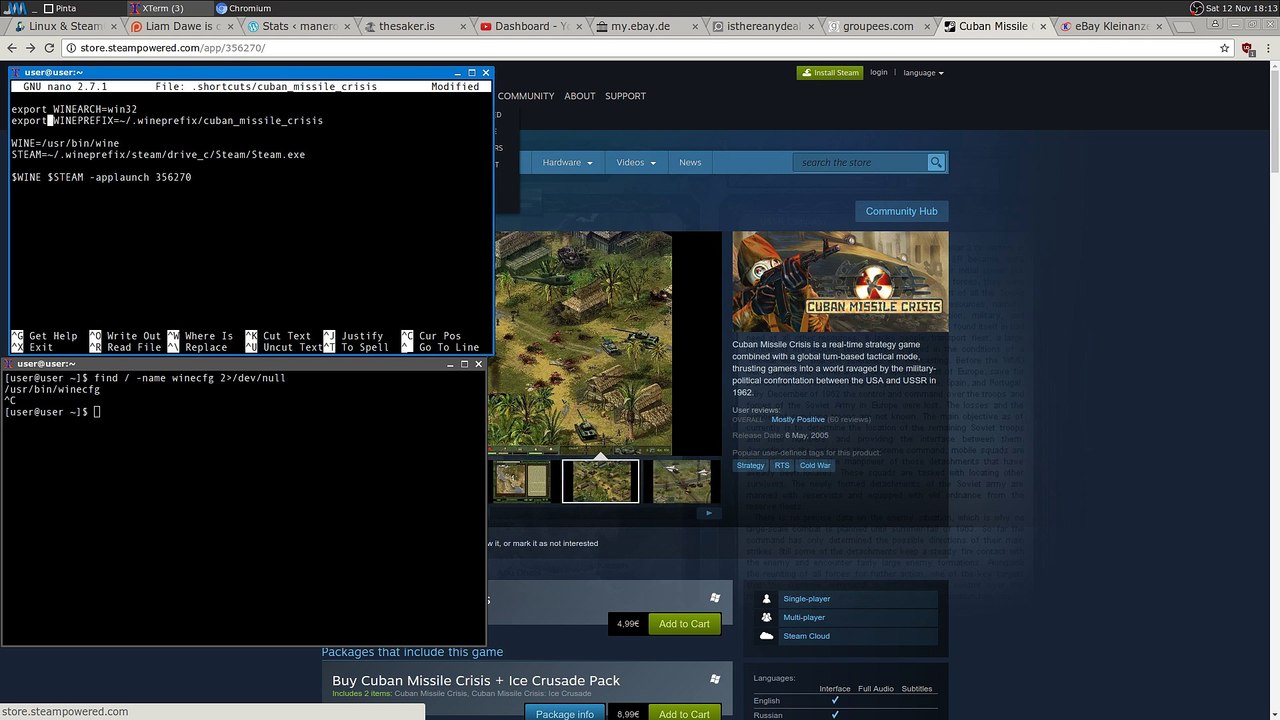Click the '$WINE $STEAM -applaunch 356270' line
1280x720 pixels.
tap(101, 177)
